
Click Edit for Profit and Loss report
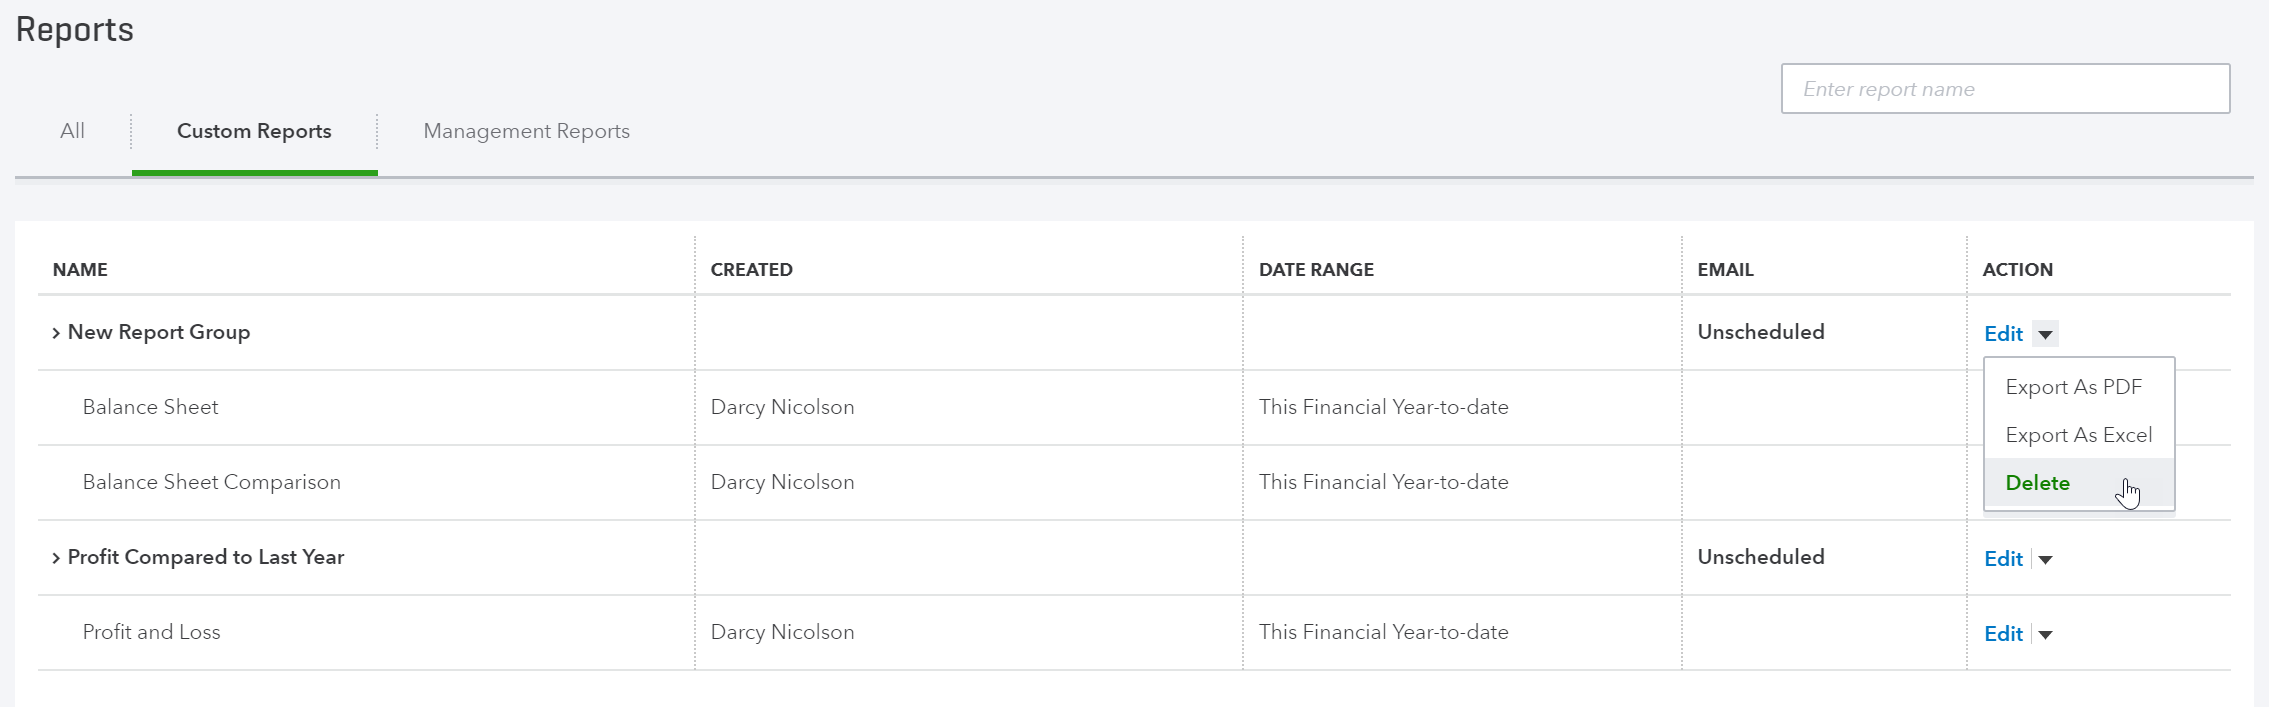pos(2003,634)
